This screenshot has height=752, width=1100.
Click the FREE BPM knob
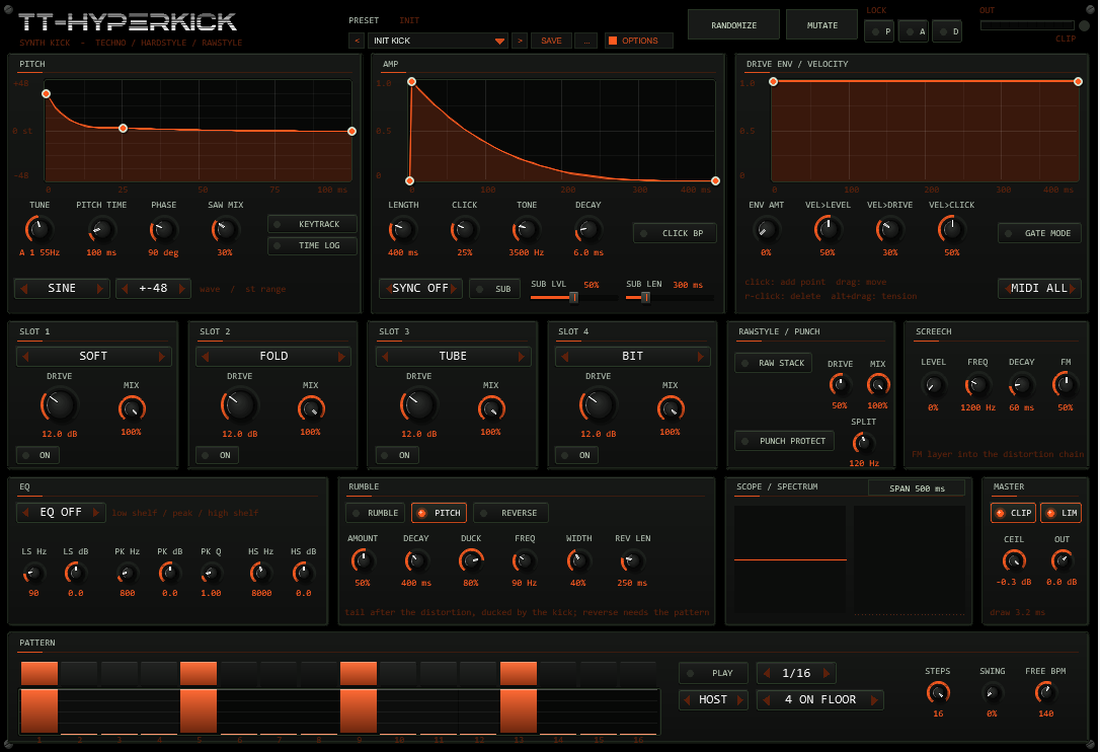pos(1045,694)
